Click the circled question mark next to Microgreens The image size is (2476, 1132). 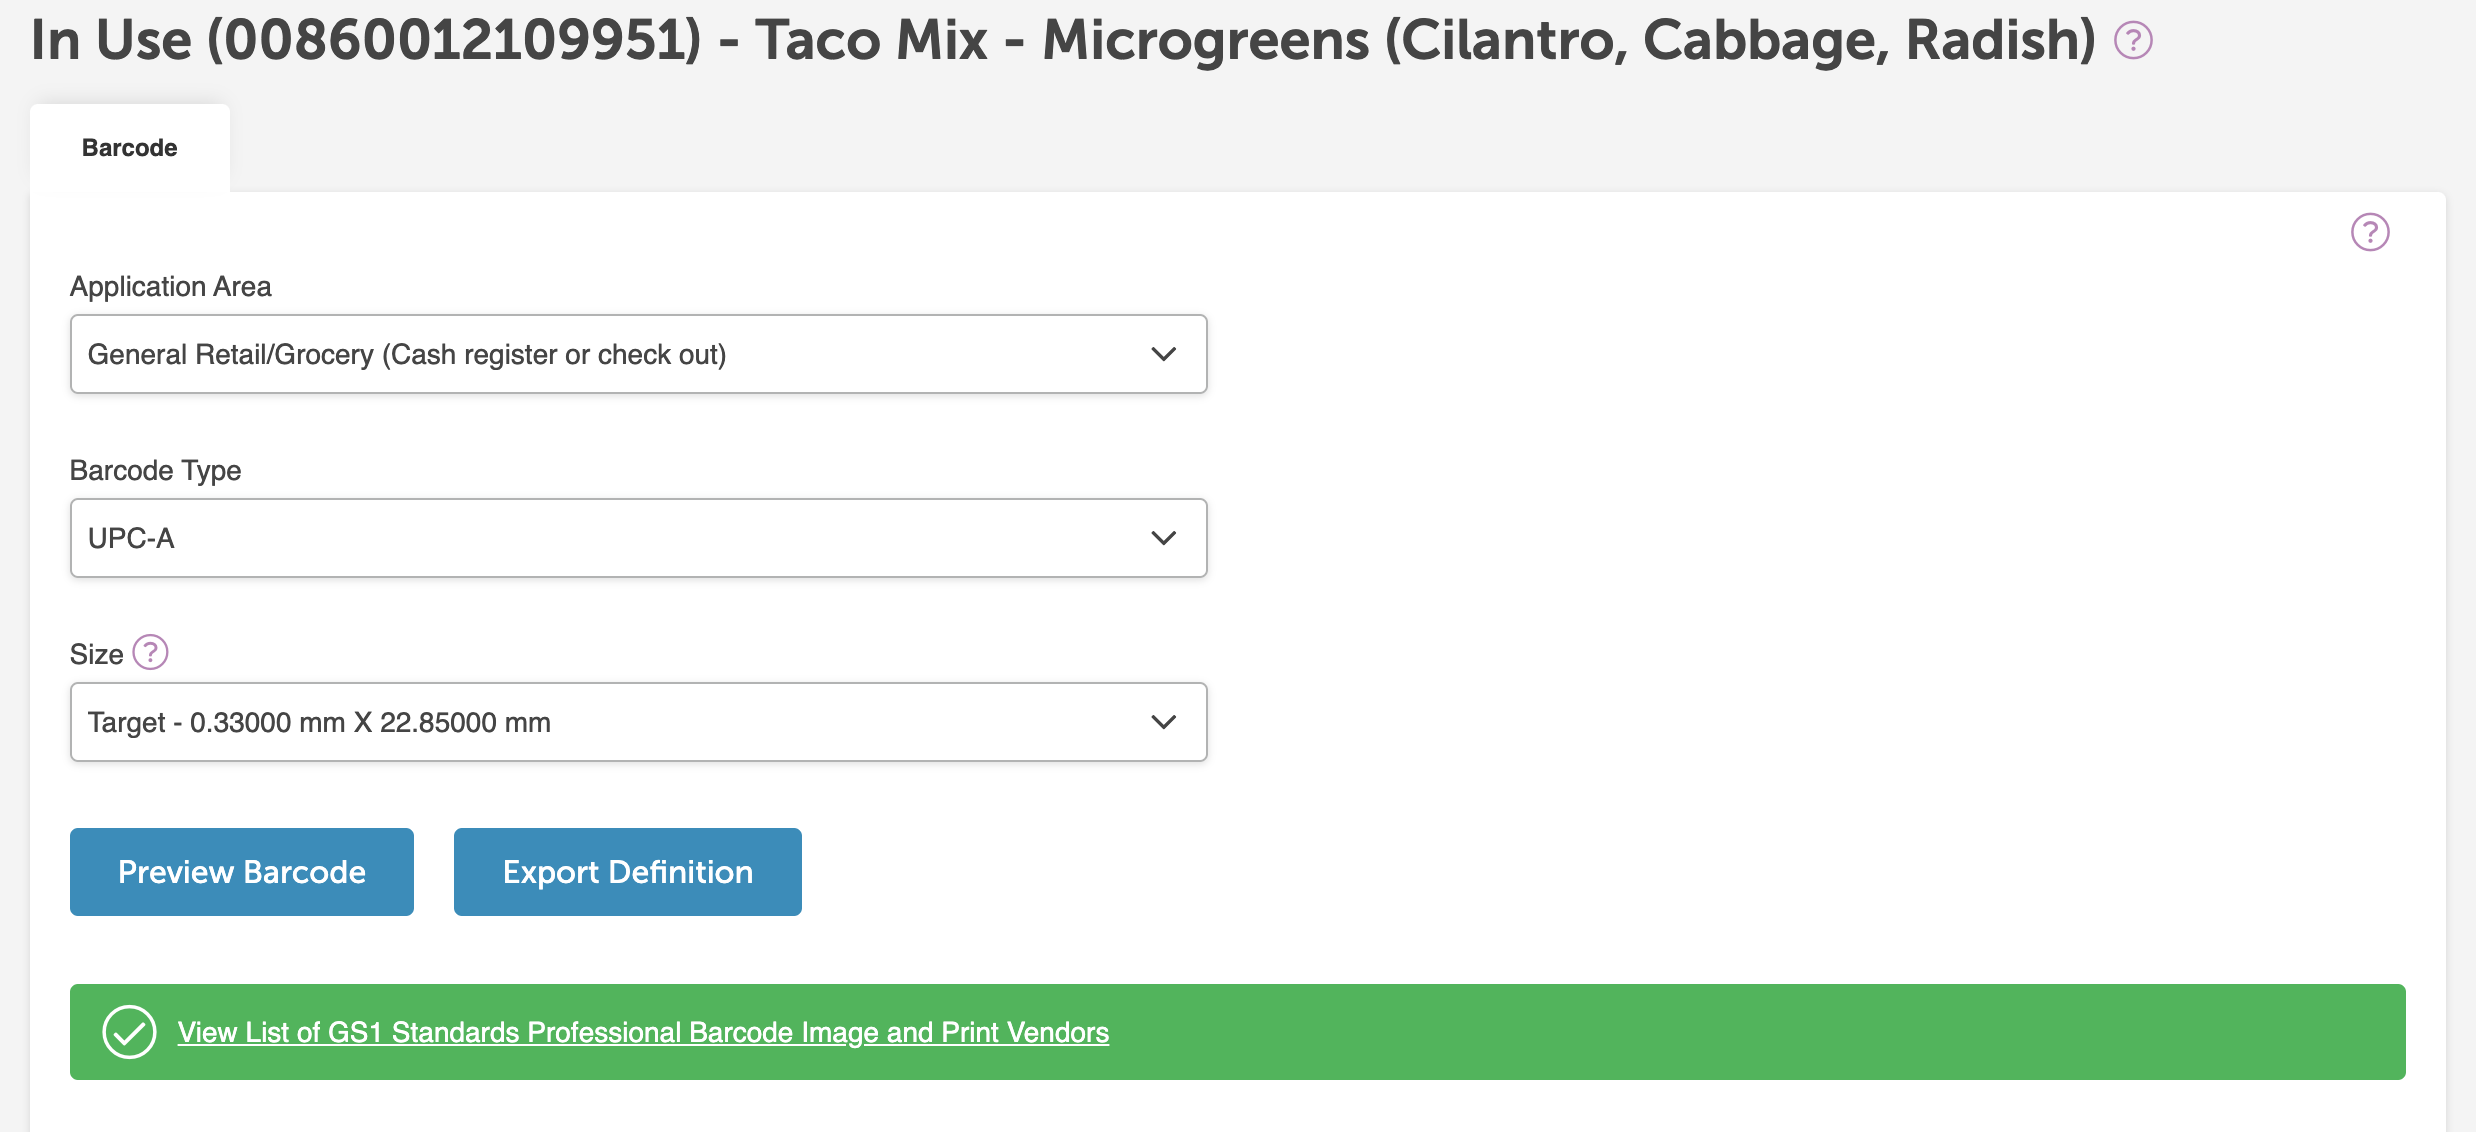2132,42
